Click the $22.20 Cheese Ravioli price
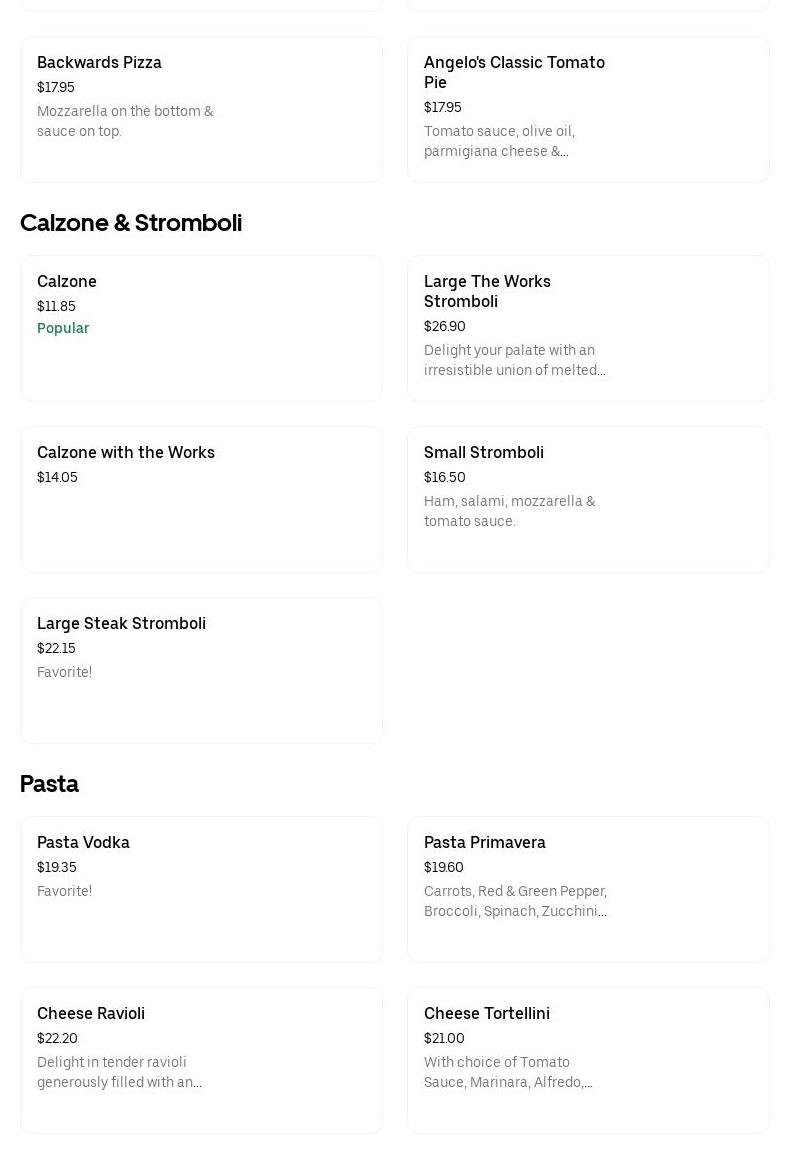 click(57, 1038)
